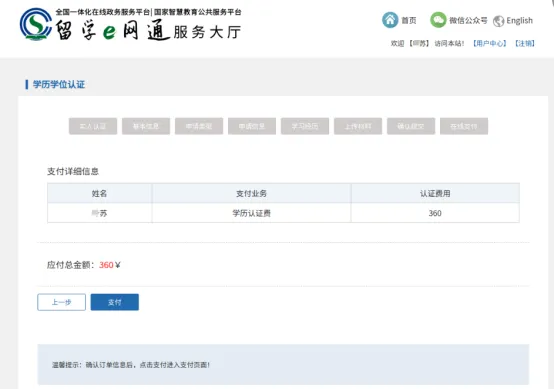The height and width of the screenshot is (389, 554).
Task: Click the 姓名 column header
Action: coord(99,193)
